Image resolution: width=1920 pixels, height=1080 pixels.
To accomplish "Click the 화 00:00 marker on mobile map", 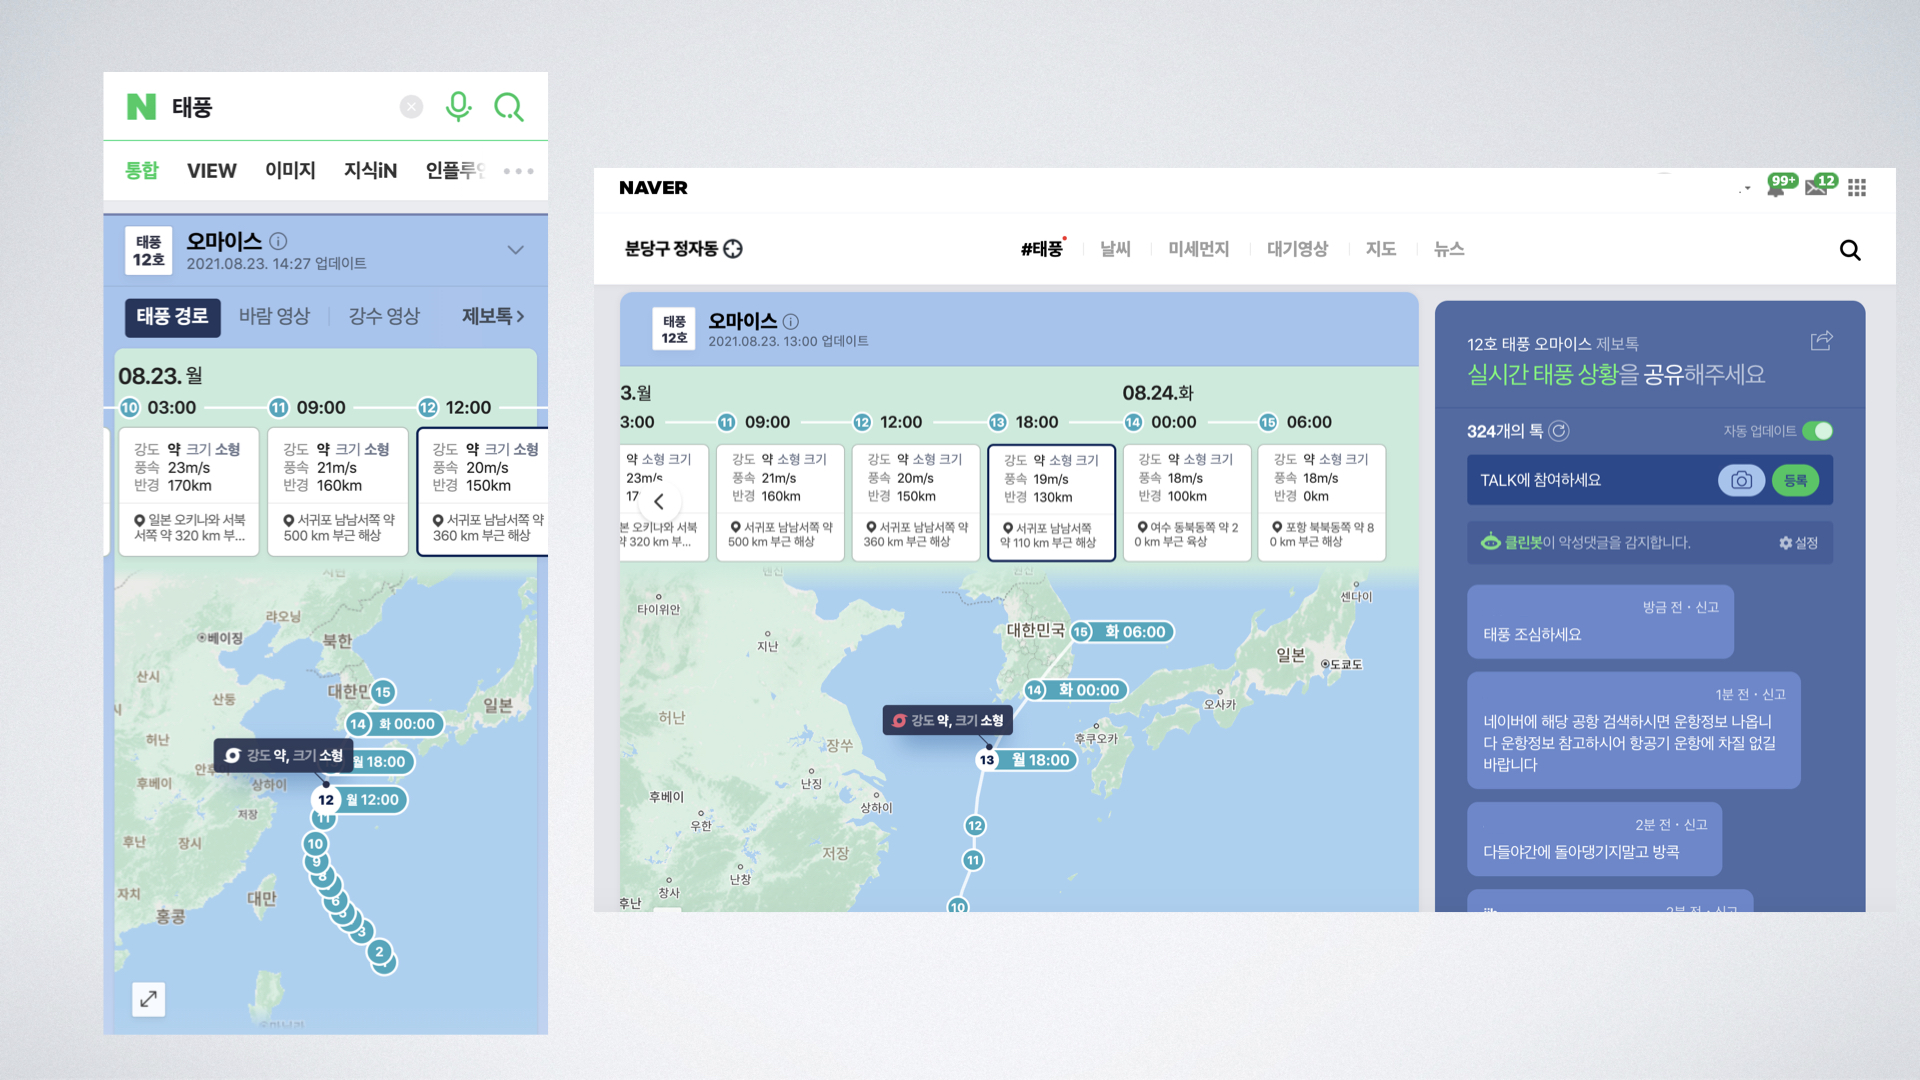I will (x=393, y=724).
